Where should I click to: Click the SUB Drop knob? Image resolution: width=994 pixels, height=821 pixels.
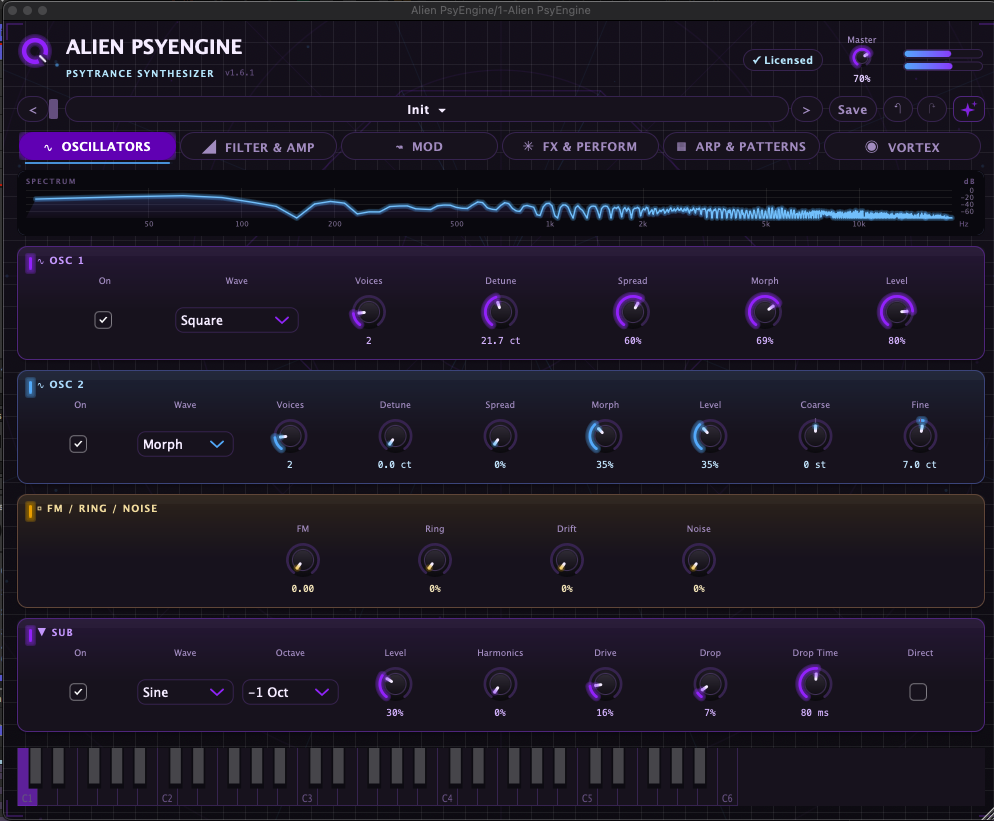click(710, 684)
